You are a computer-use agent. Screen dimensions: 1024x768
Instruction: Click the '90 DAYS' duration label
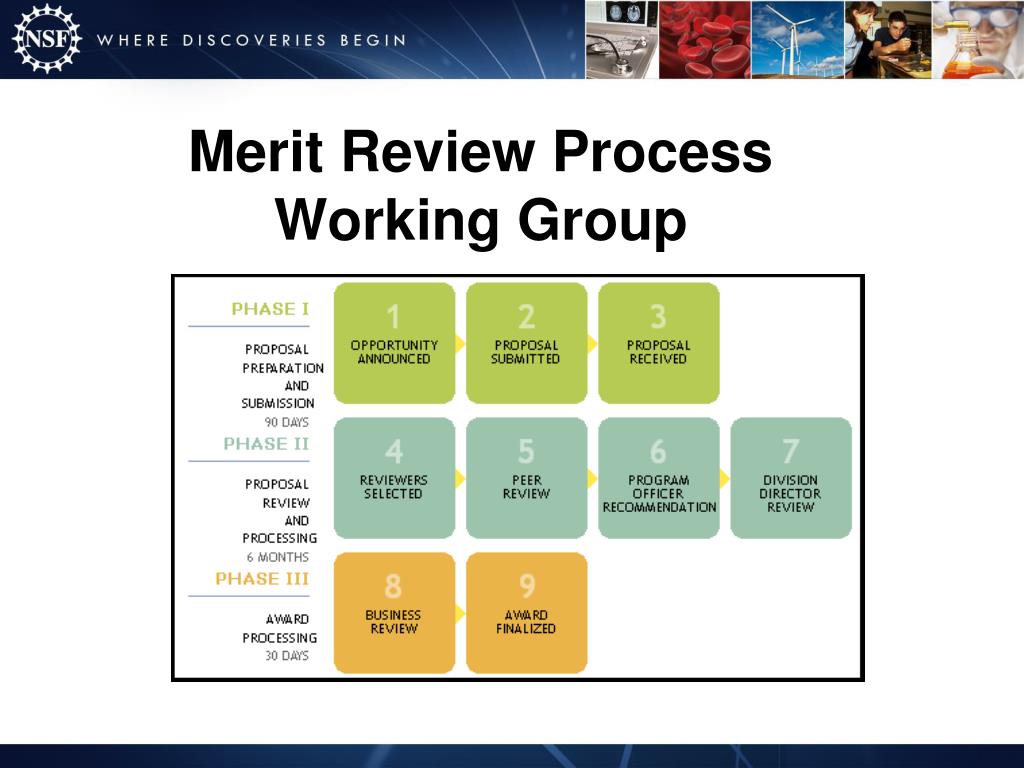click(286, 422)
